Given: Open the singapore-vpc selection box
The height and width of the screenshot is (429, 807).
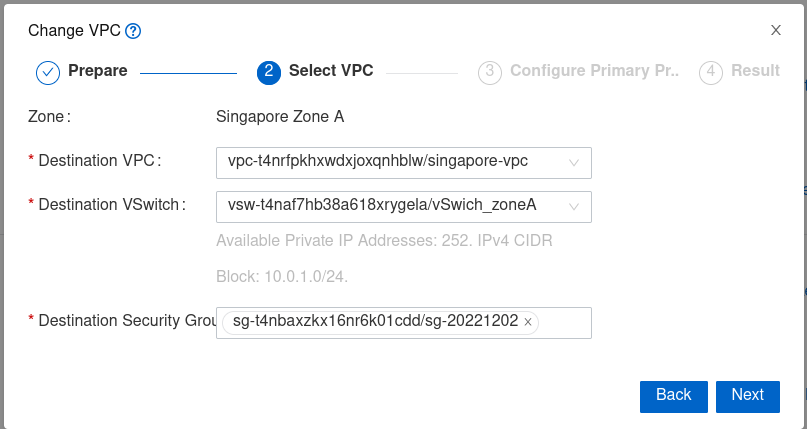Looking at the screenshot, I should tap(390, 162).
